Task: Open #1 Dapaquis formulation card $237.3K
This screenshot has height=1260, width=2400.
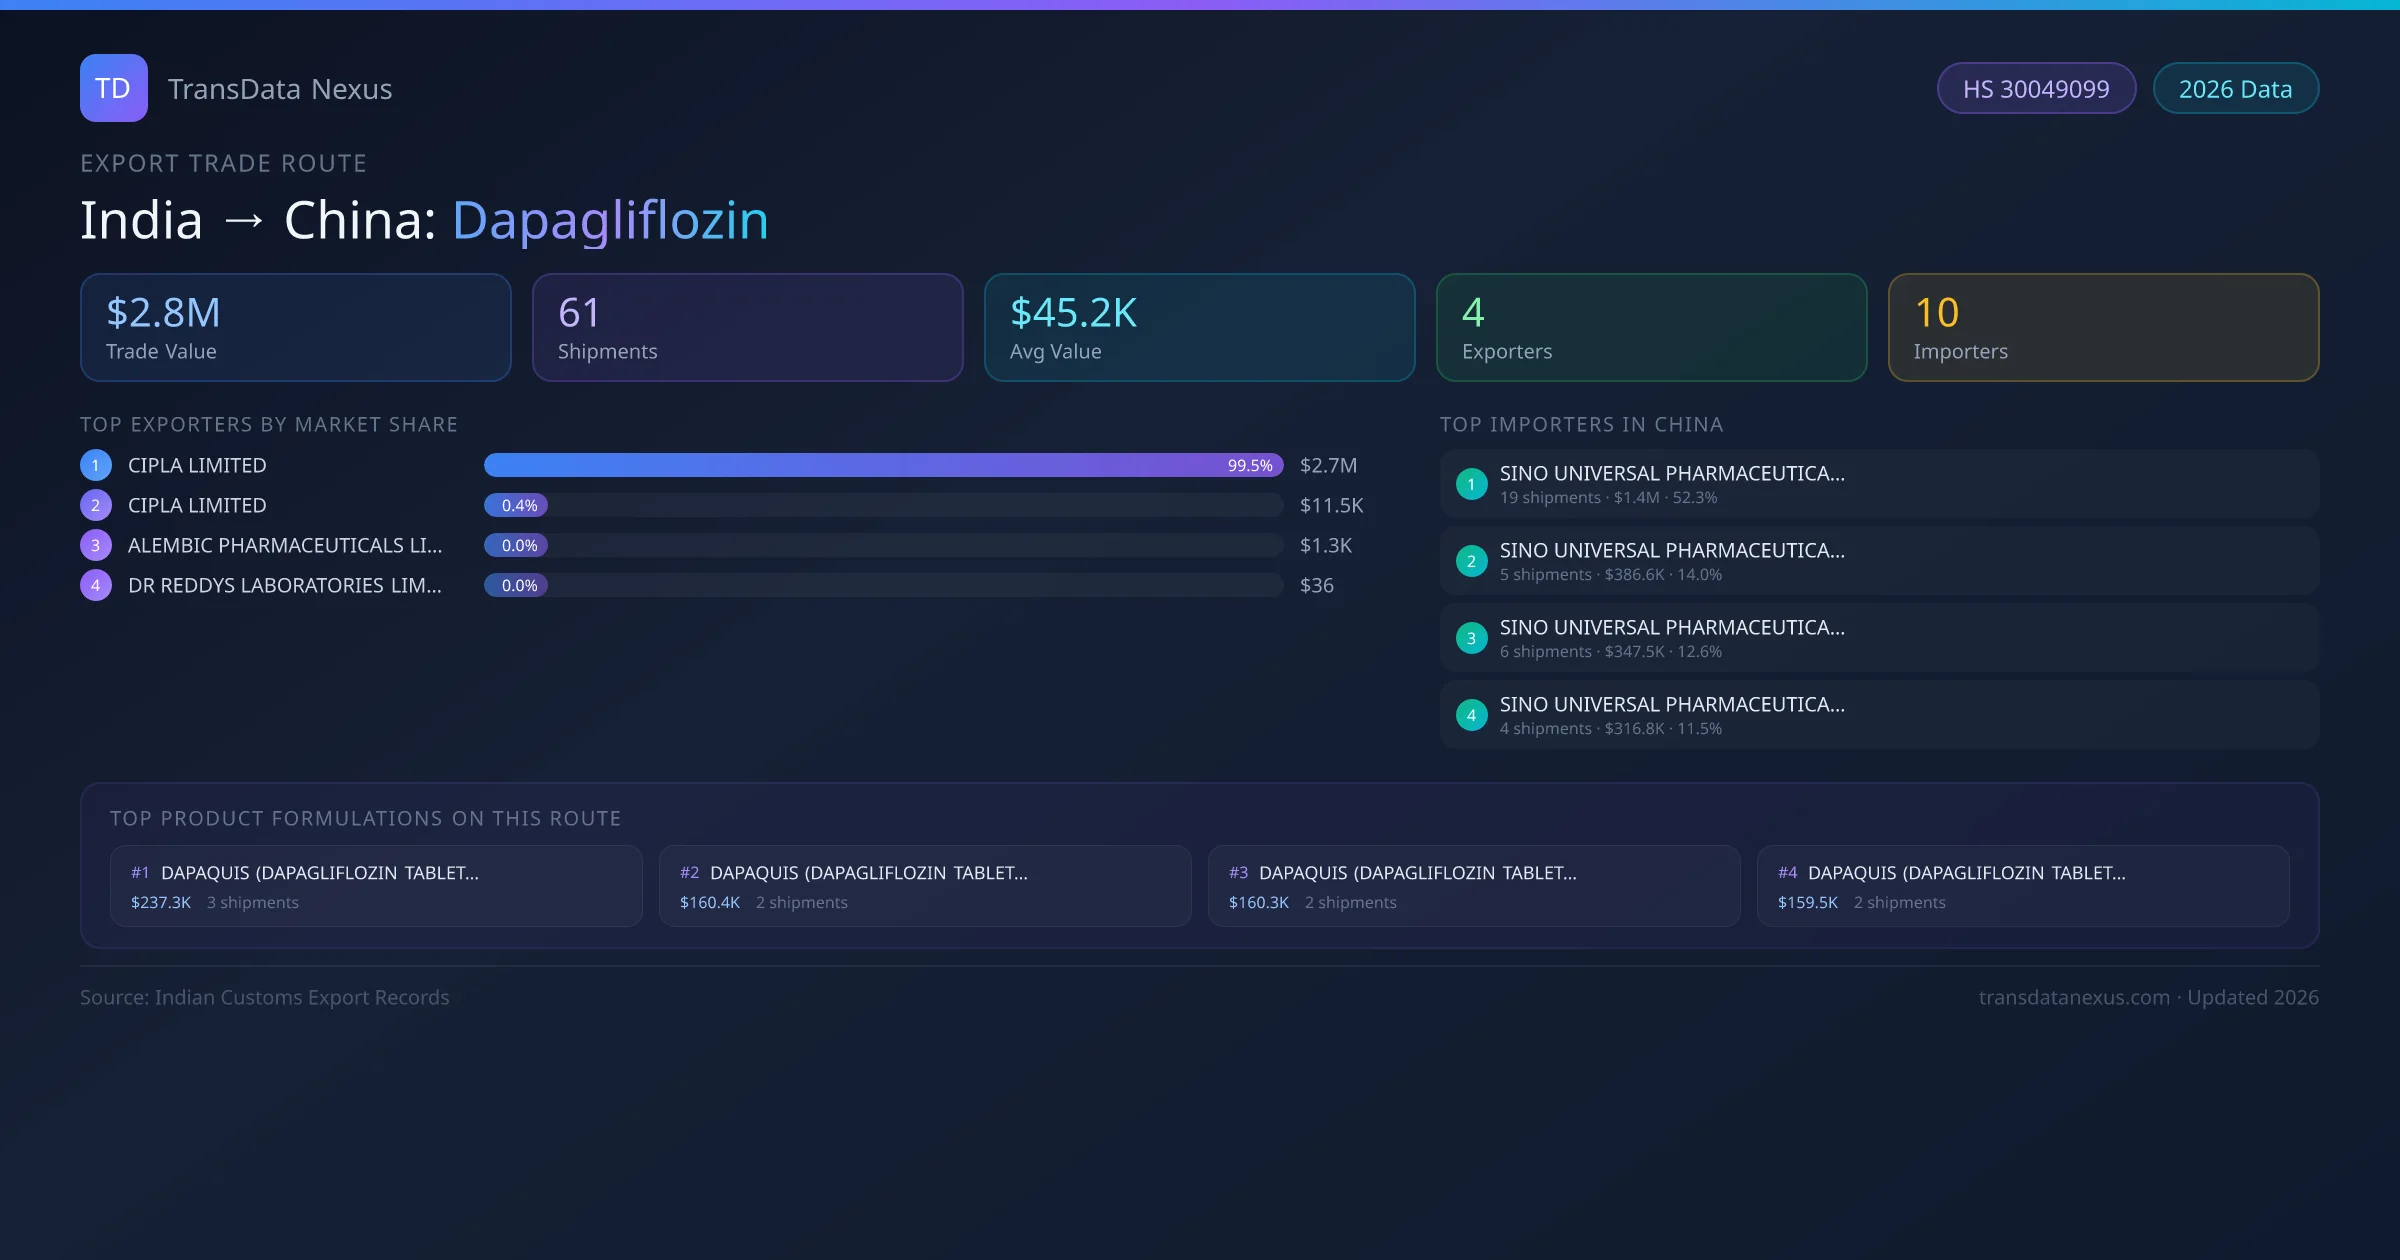Action: (x=376, y=886)
